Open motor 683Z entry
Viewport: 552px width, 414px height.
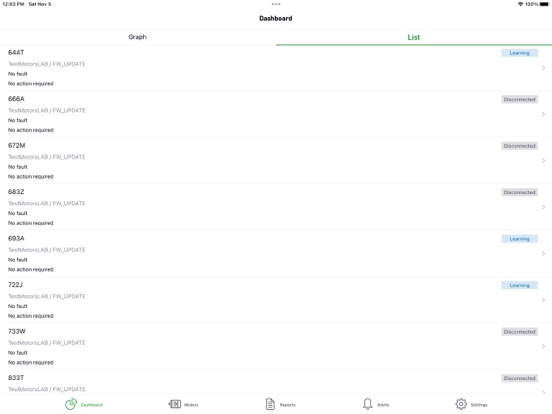coord(276,207)
